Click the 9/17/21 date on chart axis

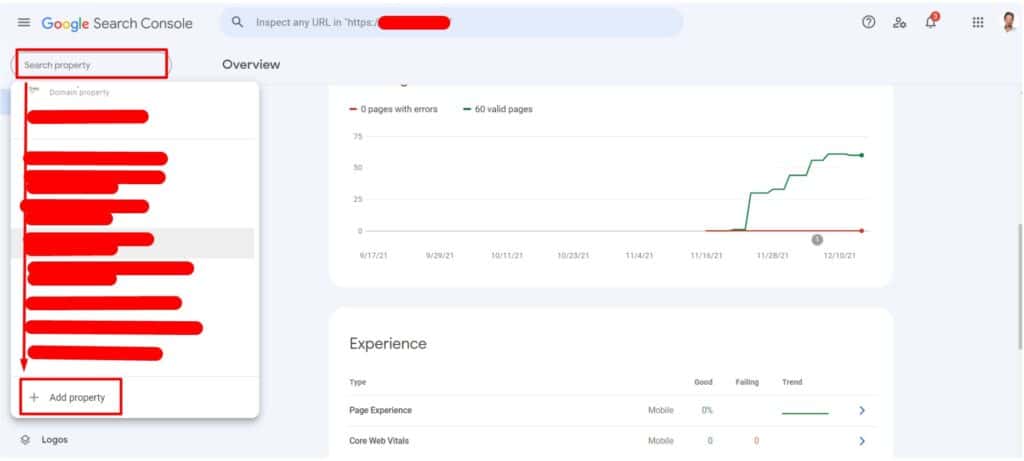pyautogui.click(x=374, y=256)
